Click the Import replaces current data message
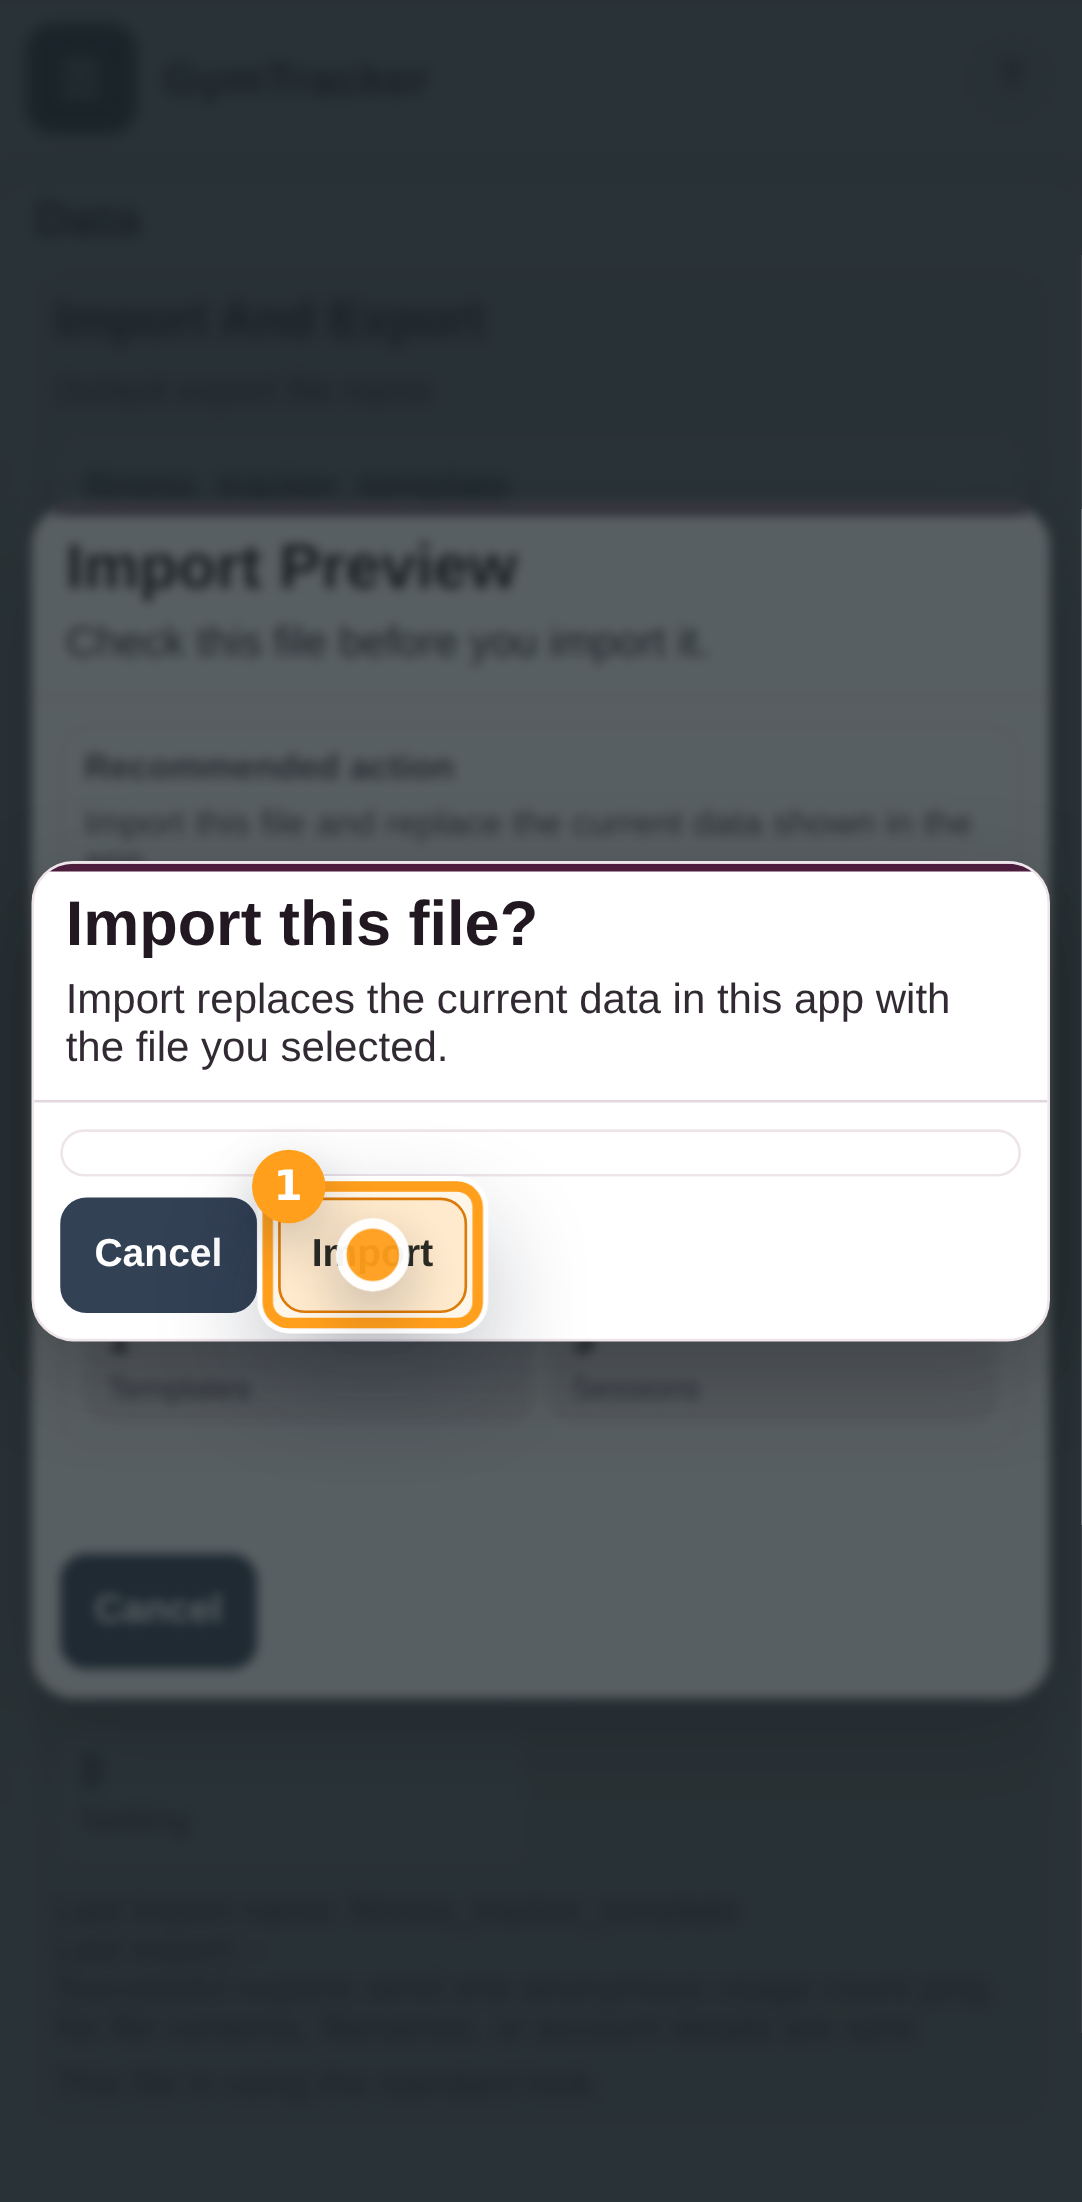This screenshot has height=2202, width=1082. point(508,1022)
